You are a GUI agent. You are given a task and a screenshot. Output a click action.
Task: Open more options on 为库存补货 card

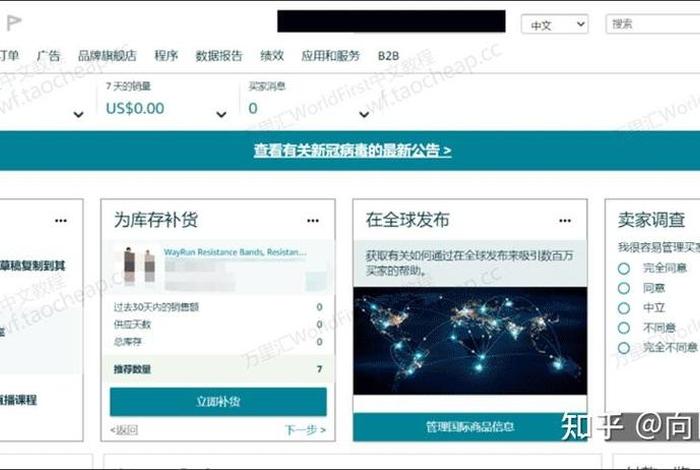tap(313, 220)
